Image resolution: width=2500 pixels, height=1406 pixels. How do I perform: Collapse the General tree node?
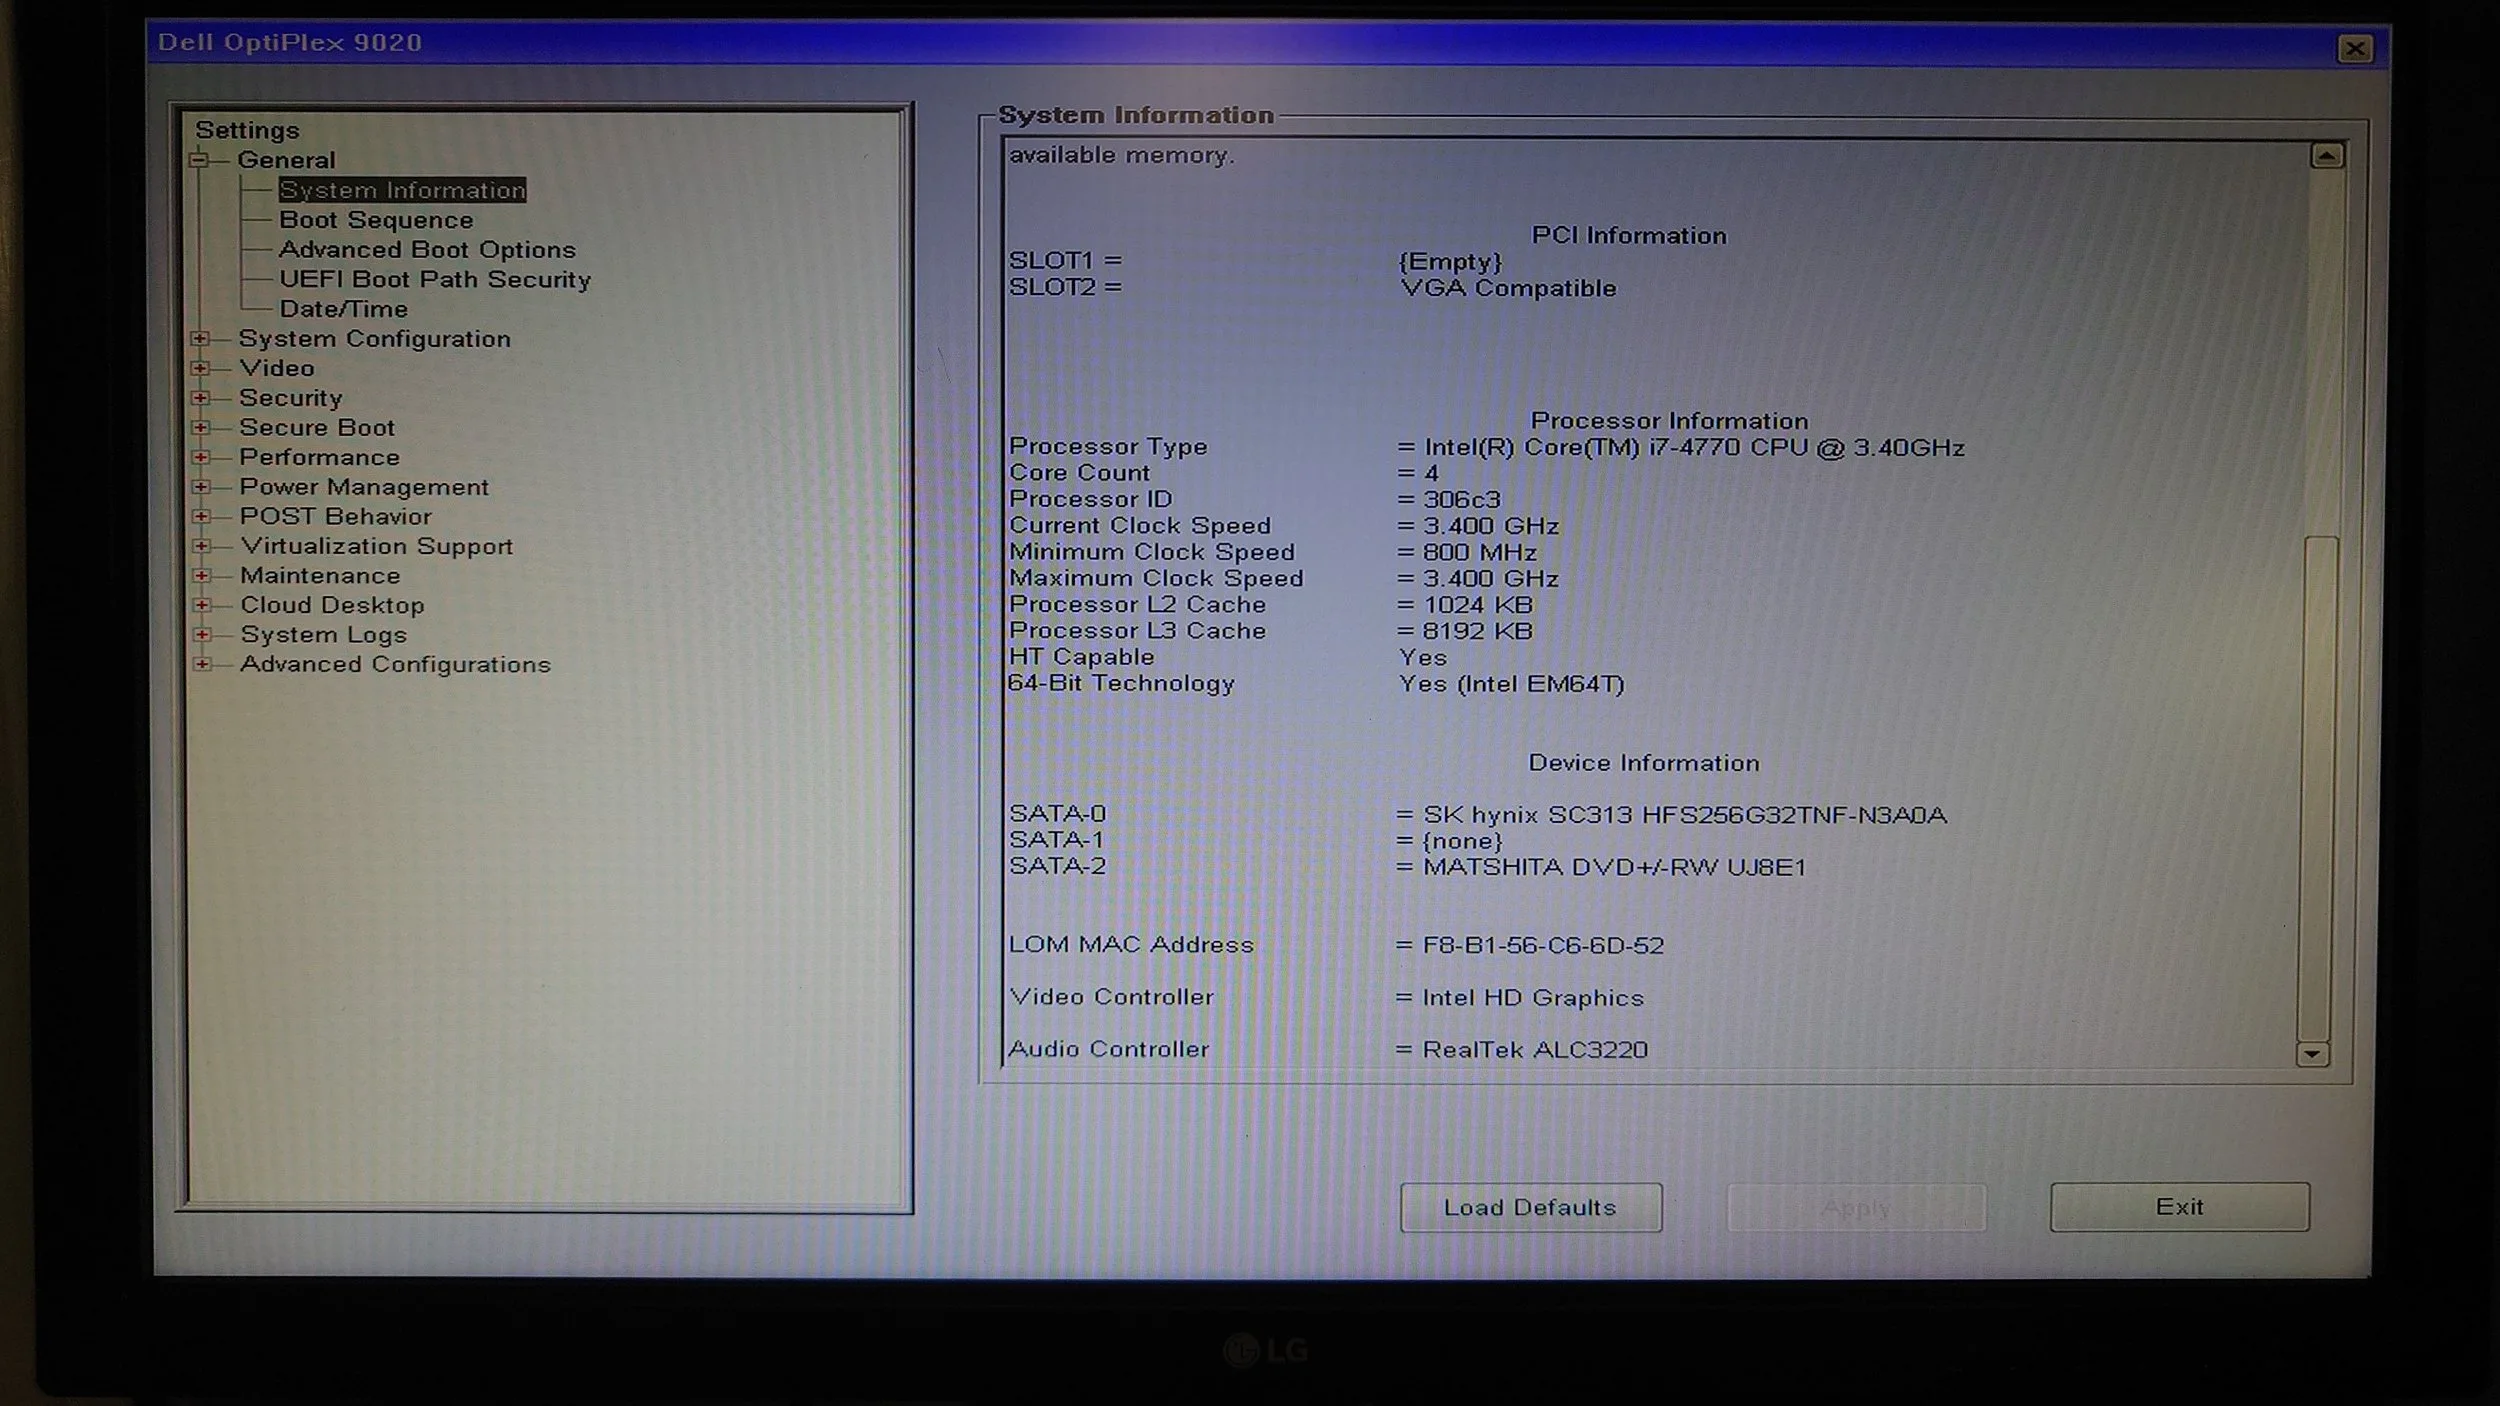[x=199, y=160]
